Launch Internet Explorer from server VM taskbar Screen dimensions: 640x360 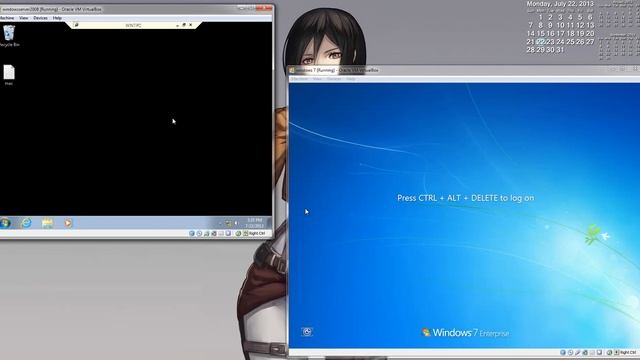[26, 223]
